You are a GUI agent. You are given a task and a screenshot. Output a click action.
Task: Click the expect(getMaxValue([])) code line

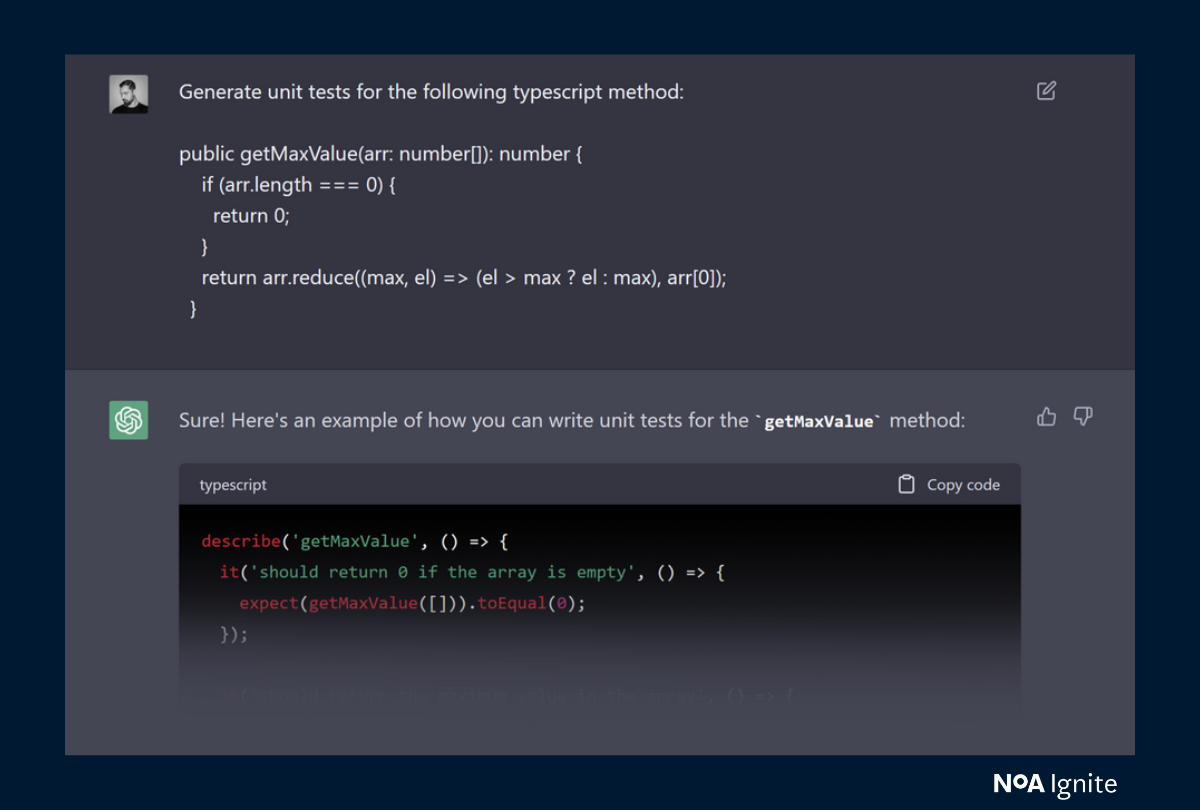point(412,603)
